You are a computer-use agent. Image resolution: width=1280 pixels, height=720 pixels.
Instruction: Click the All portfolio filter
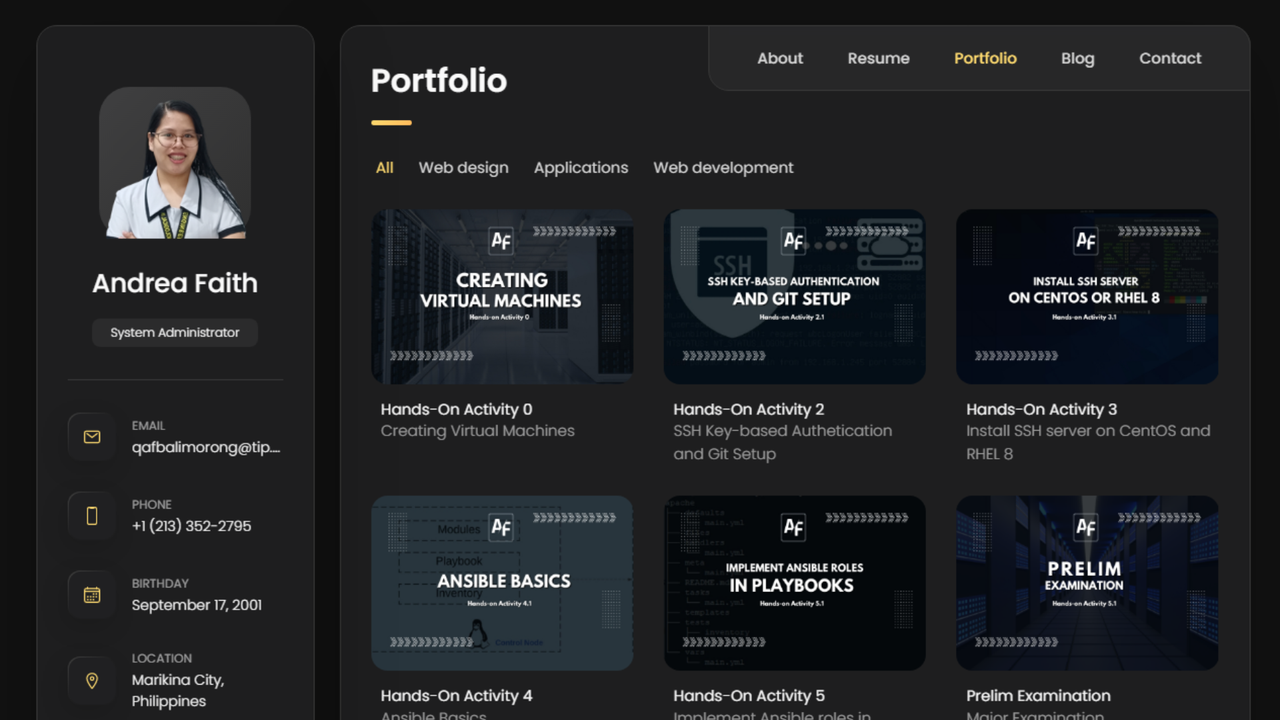pos(384,167)
